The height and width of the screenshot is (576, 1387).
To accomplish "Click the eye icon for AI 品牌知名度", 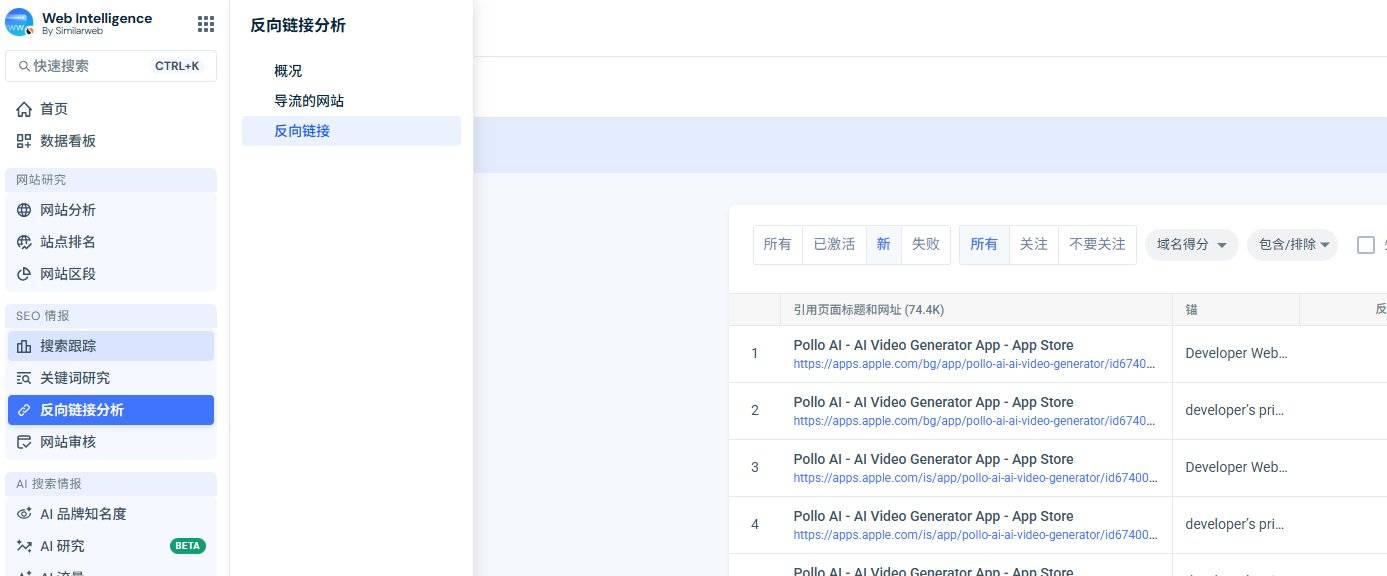I will (x=24, y=514).
